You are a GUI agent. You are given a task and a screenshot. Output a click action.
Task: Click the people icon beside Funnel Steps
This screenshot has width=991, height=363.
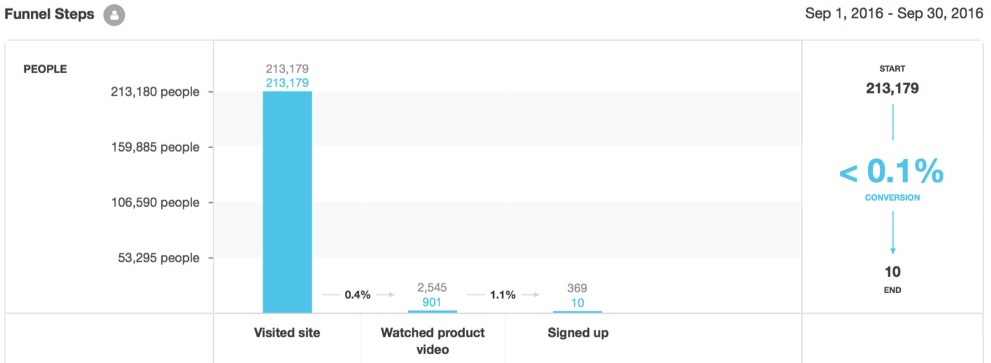[114, 15]
